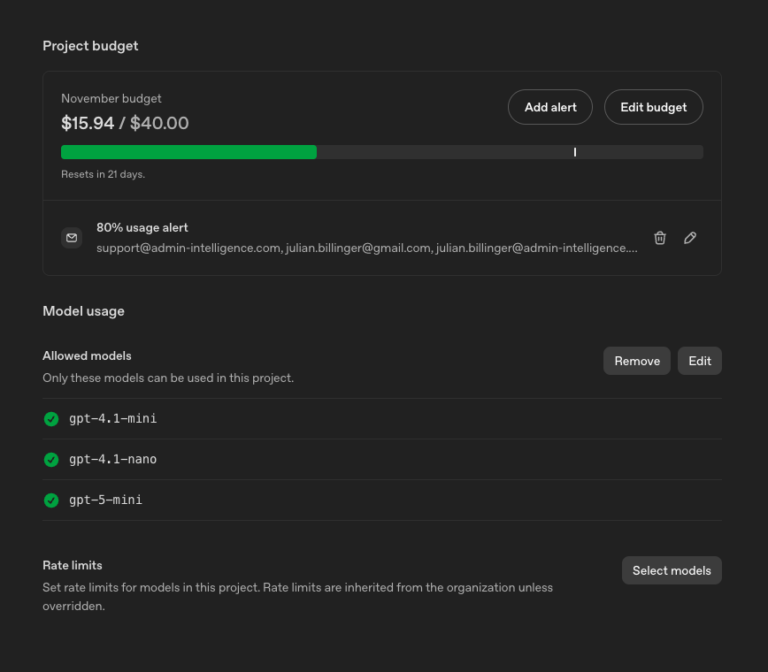Click the white alert threshold marker on budget bar

[x=574, y=152]
